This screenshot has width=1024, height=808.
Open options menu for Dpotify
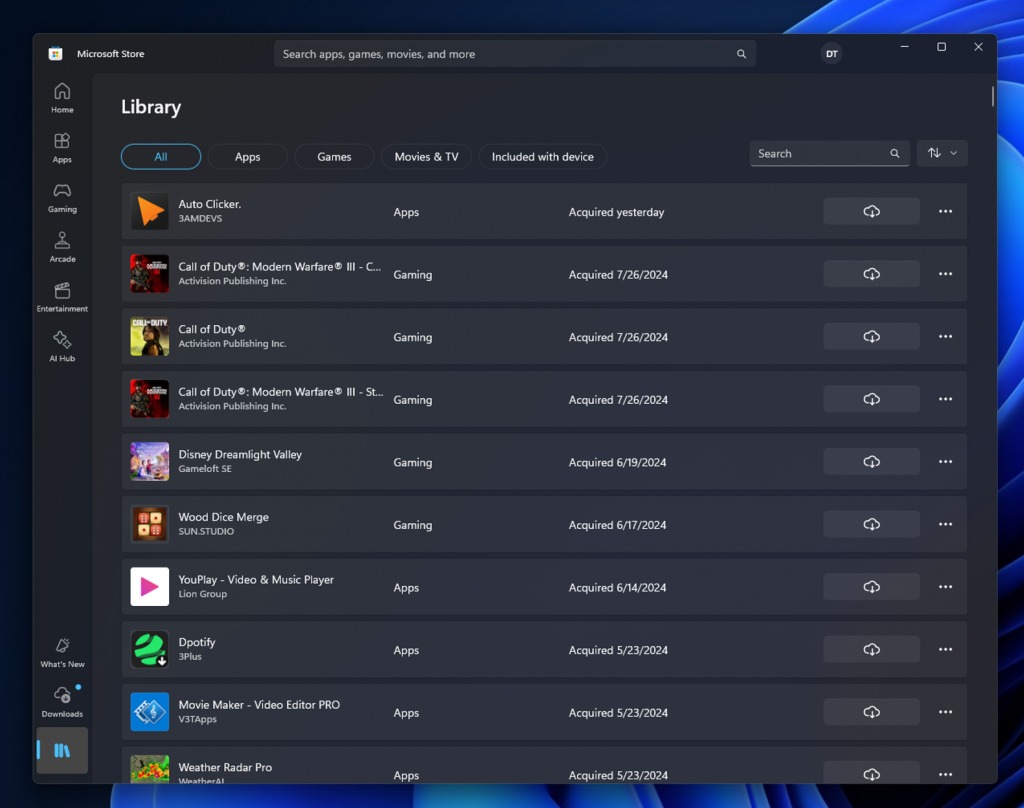tap(944, 649)
